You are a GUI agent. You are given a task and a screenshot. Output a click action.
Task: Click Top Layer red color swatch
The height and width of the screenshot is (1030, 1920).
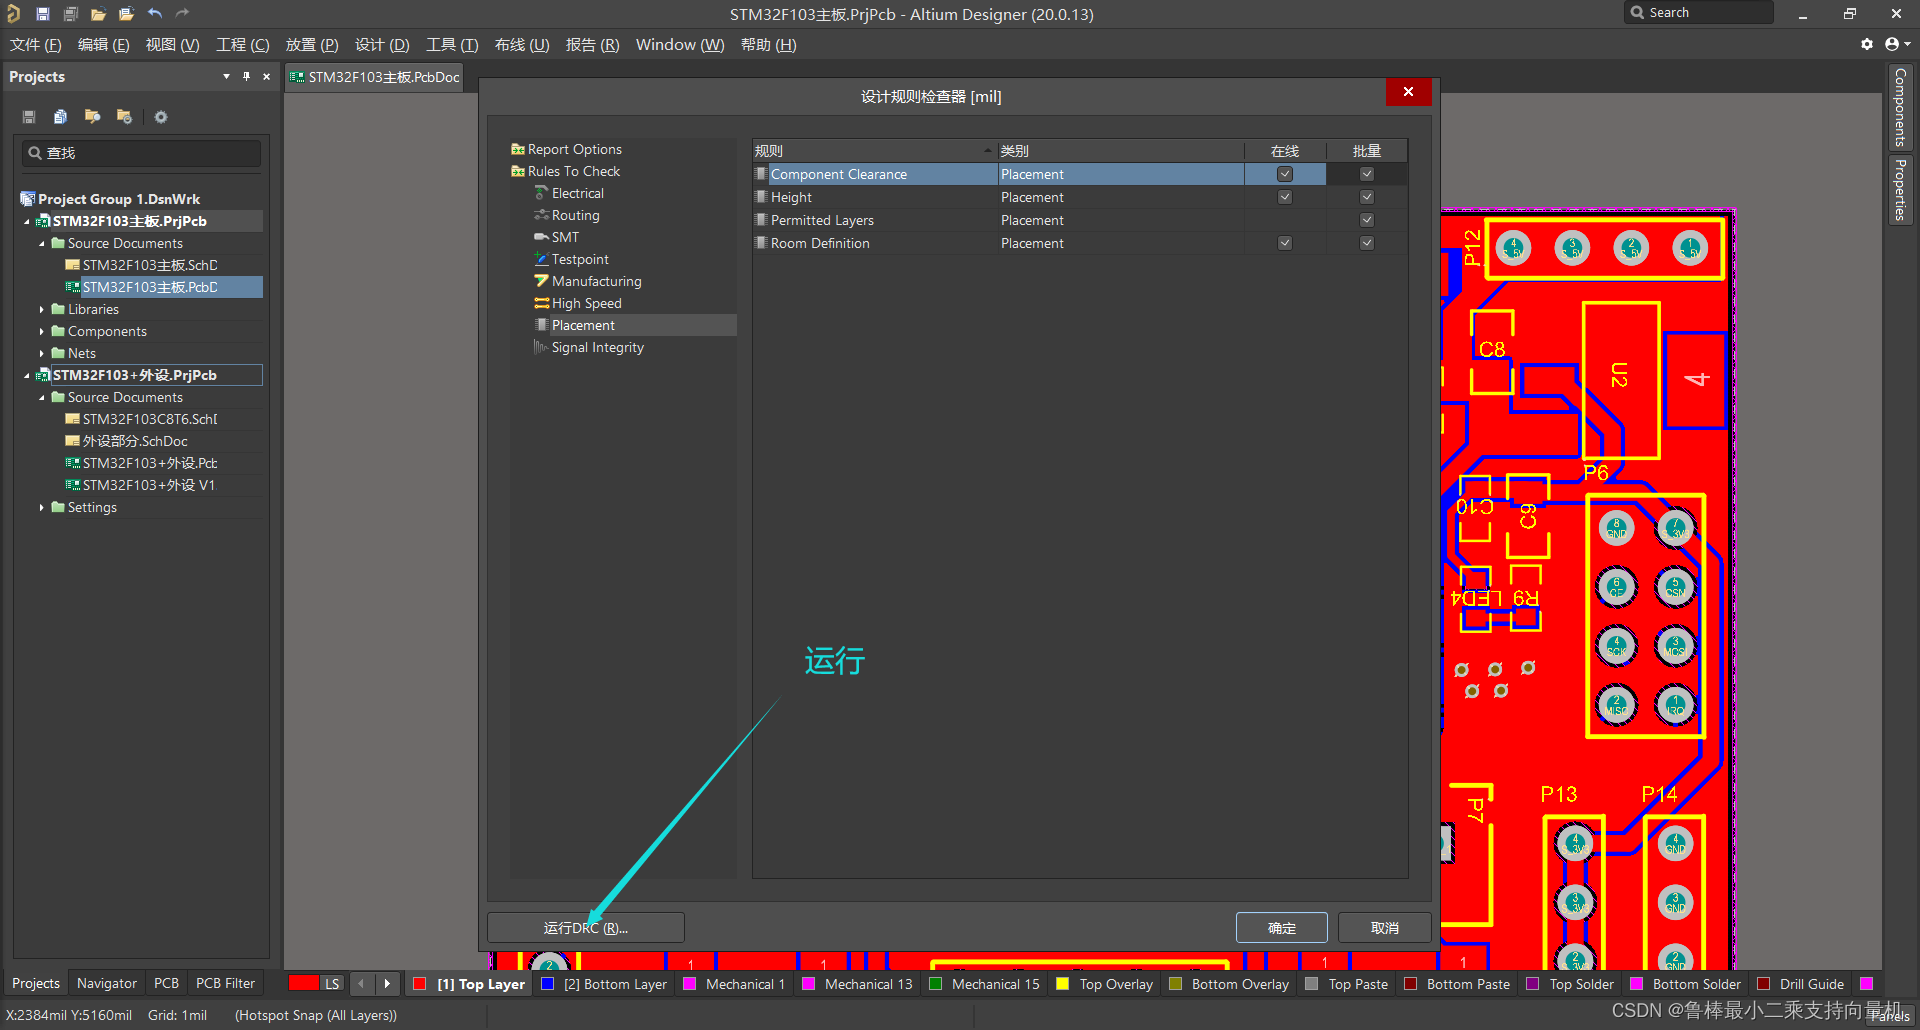pyautogui.click(x=420, y=984)
